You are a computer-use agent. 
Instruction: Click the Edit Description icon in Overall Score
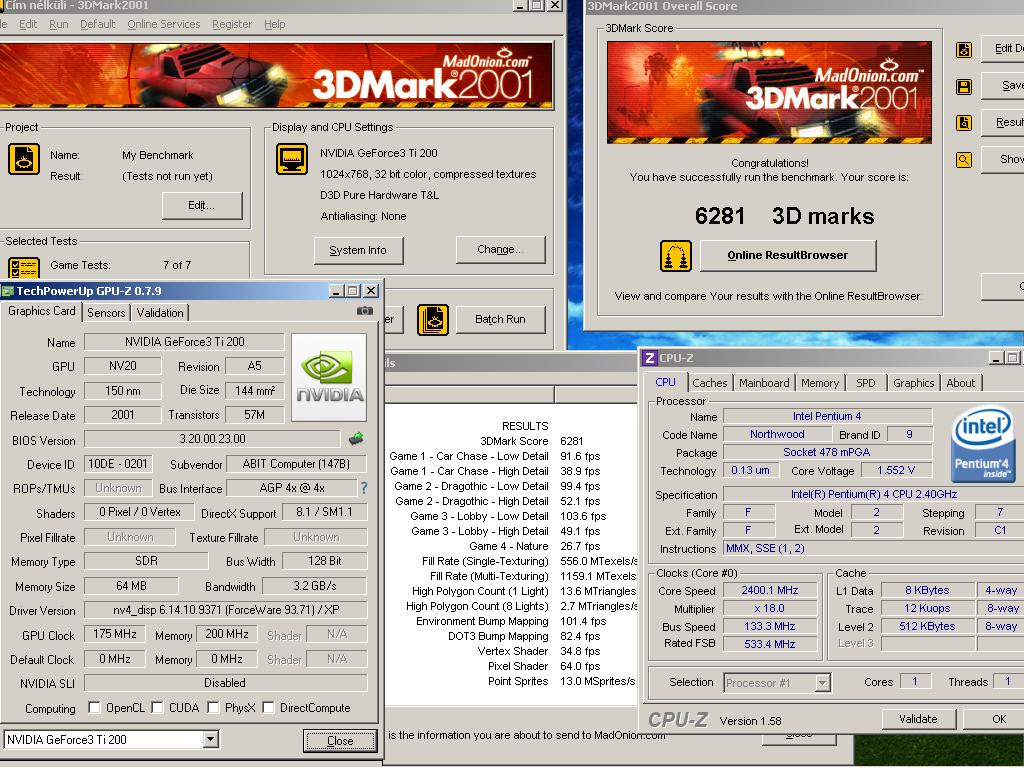point(963,49)
